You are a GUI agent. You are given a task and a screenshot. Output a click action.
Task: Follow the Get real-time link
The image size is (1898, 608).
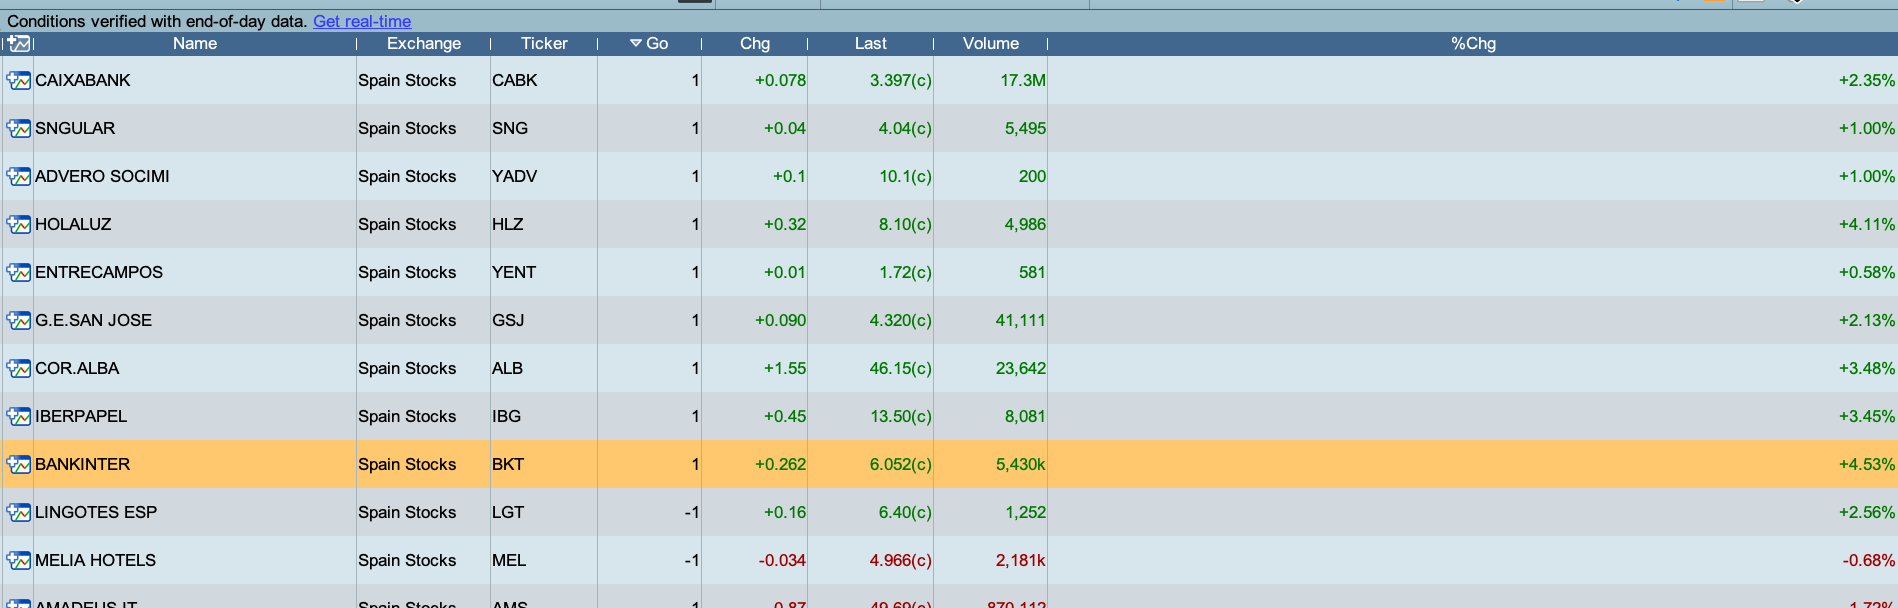(x=362, y=21)
